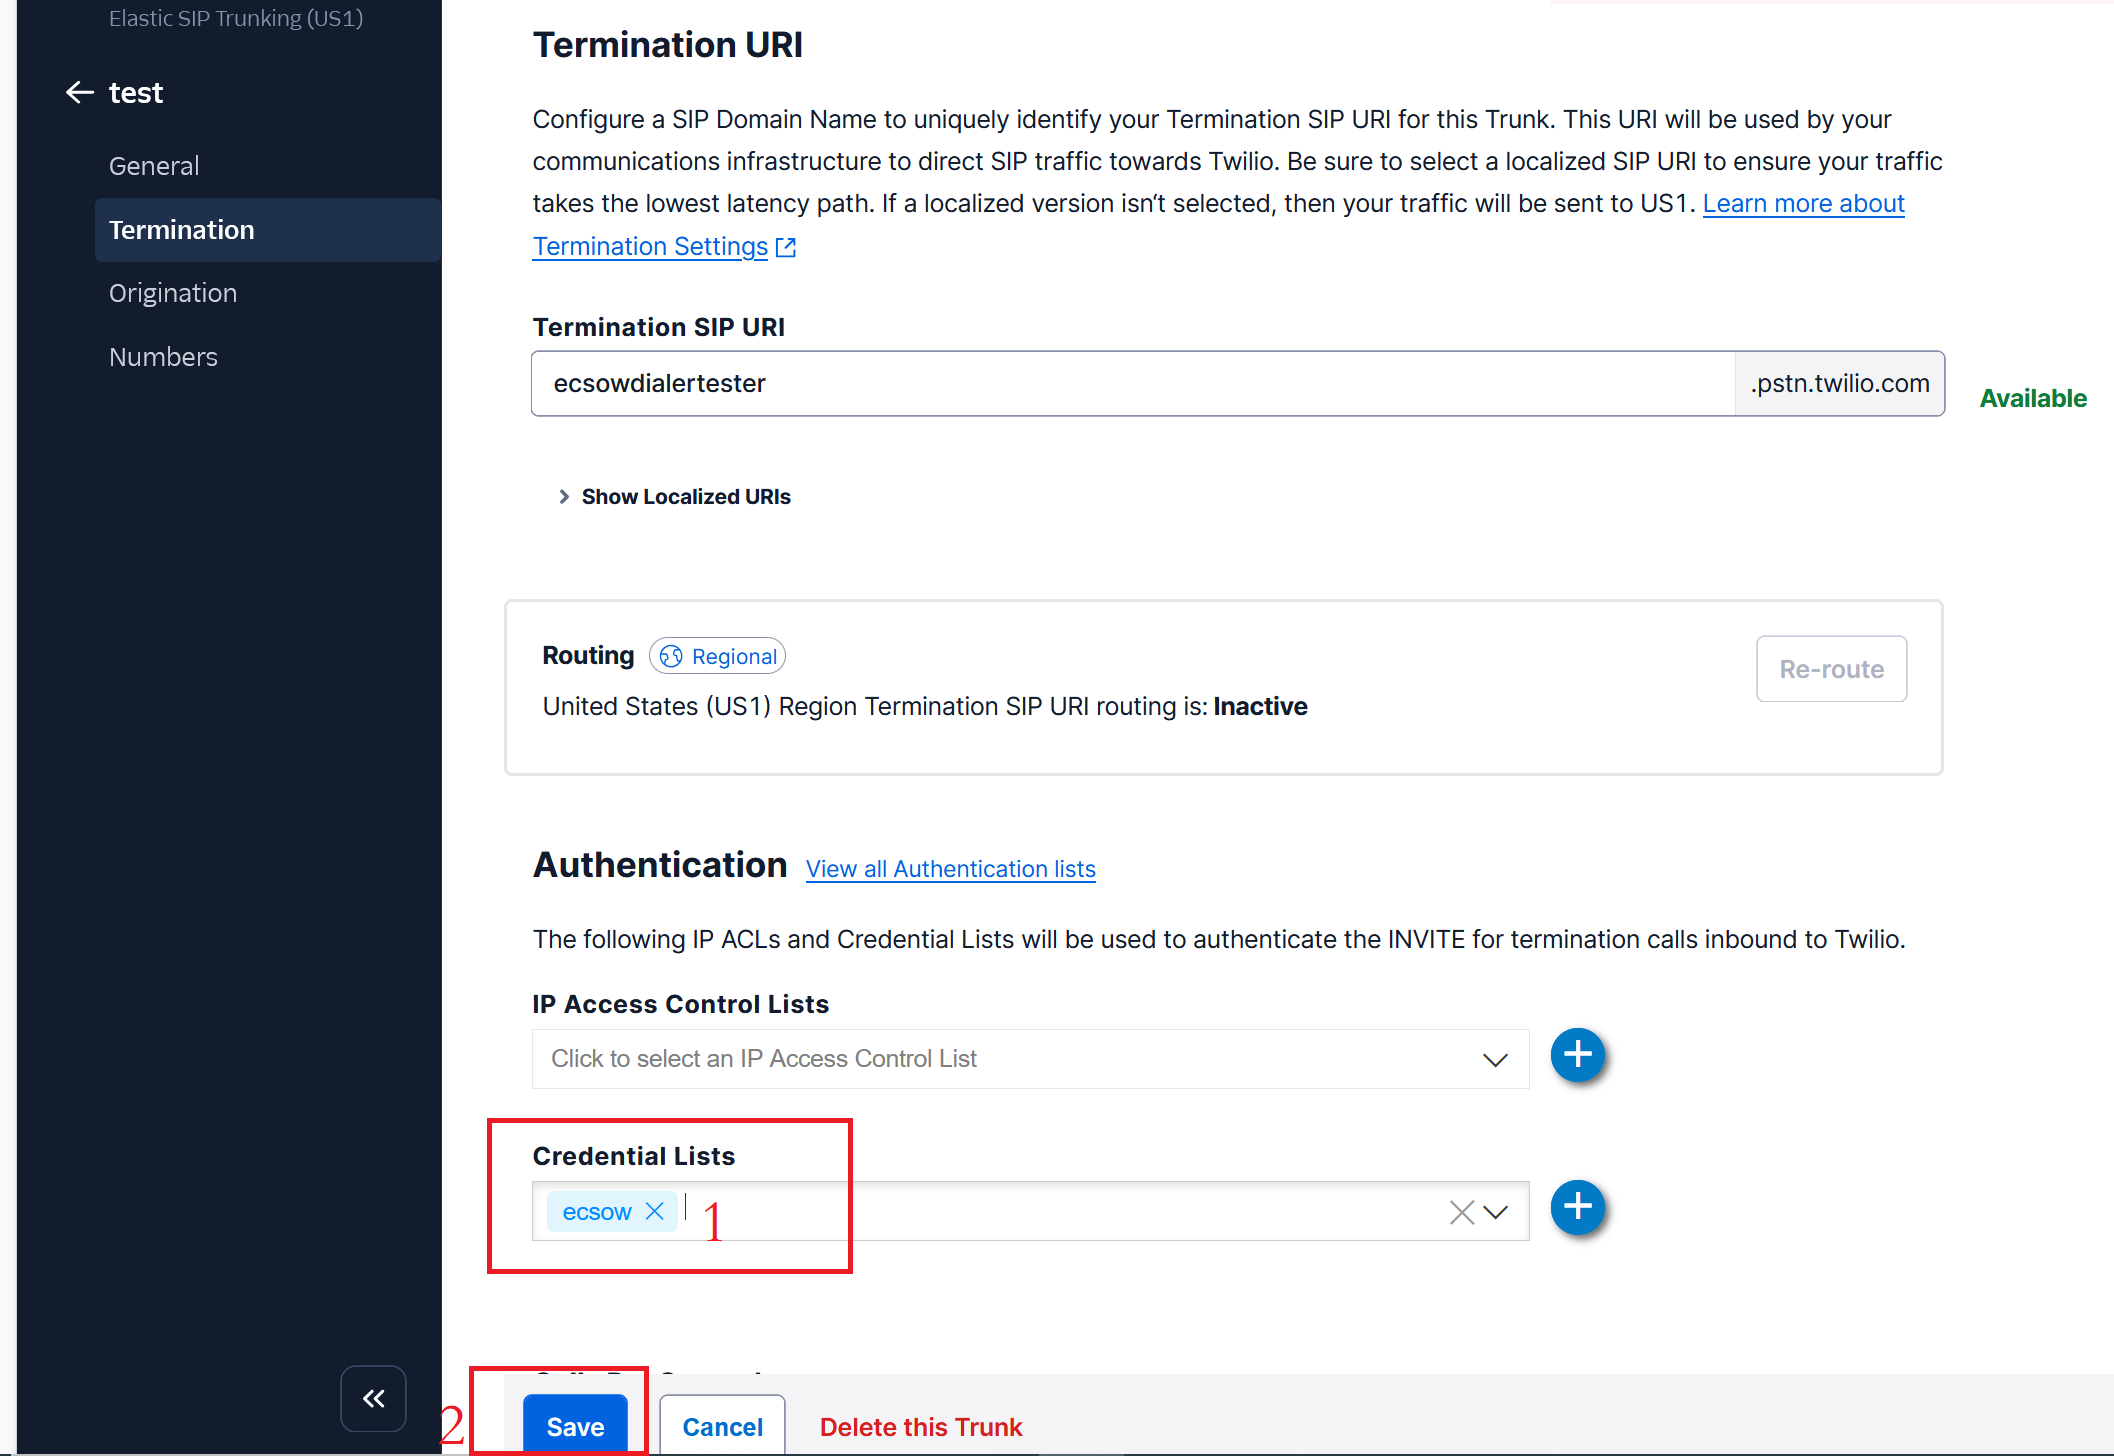Go to Origination settings
Viewport: 2114px width, 1456px height.
[x=173, y=293]
